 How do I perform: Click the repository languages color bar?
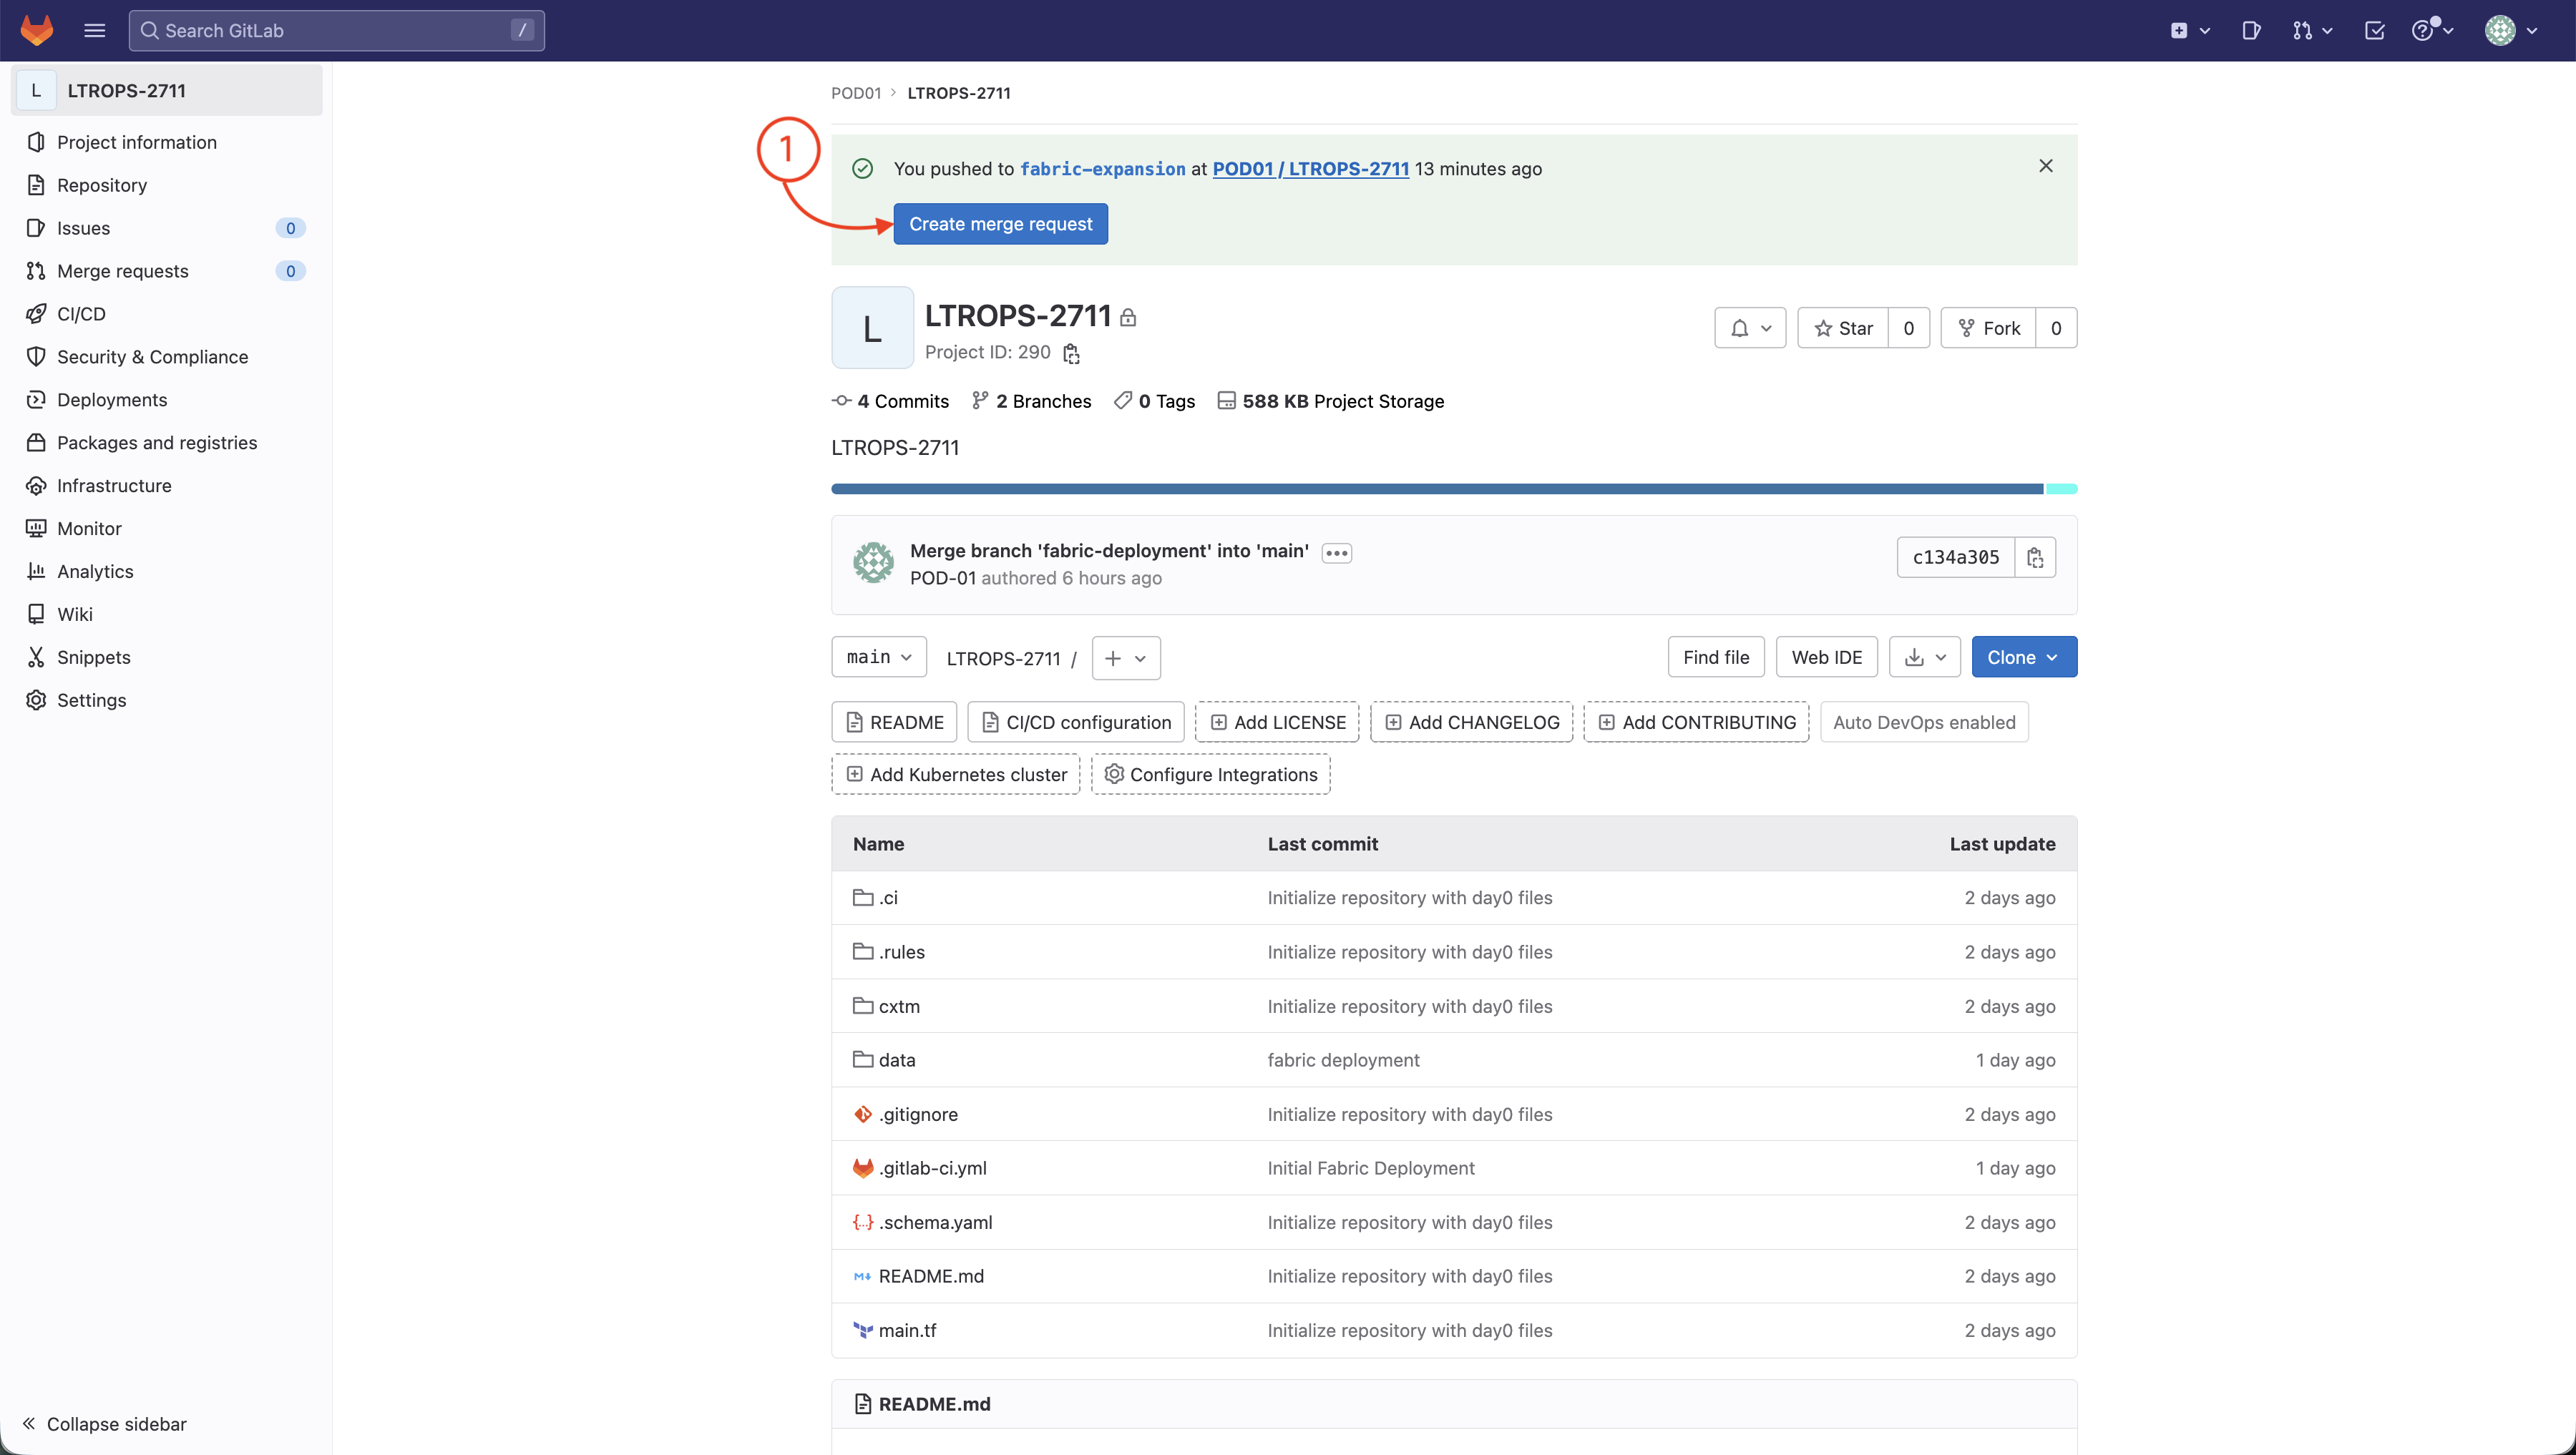[1436, 489]
